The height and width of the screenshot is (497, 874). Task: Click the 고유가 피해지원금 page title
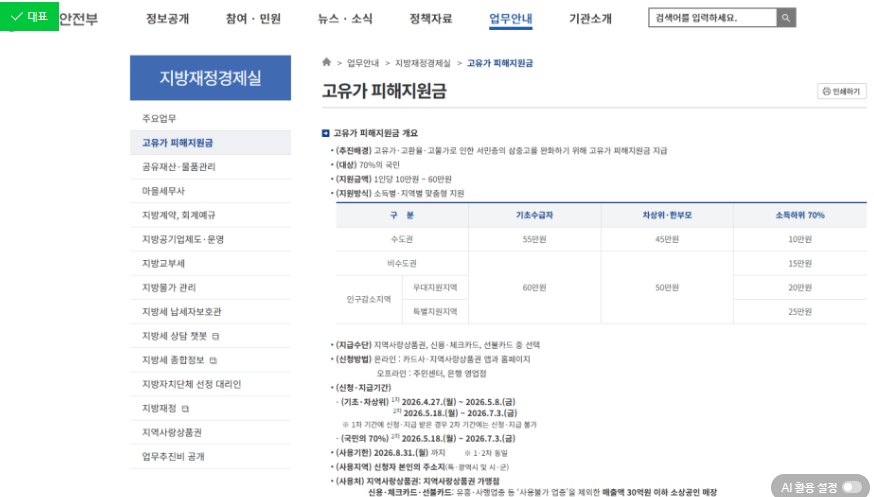pos(384,91)
